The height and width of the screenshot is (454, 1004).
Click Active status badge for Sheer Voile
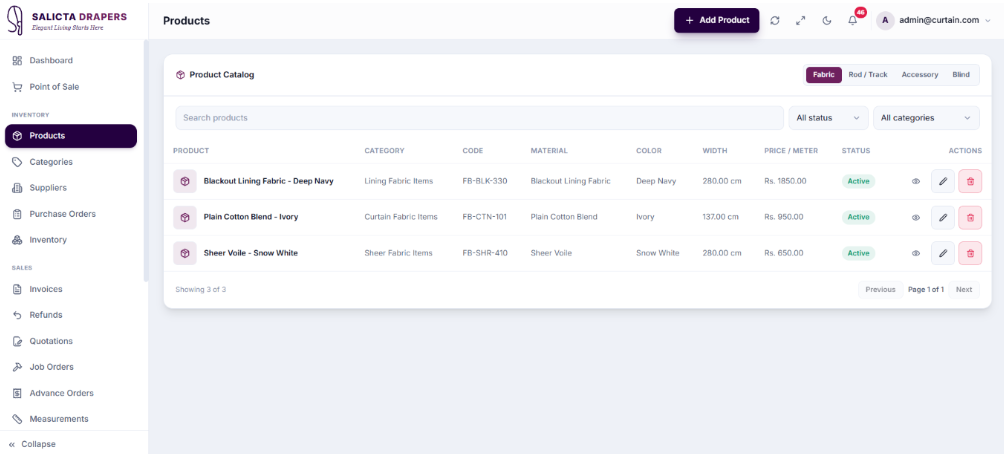(858, 253)
